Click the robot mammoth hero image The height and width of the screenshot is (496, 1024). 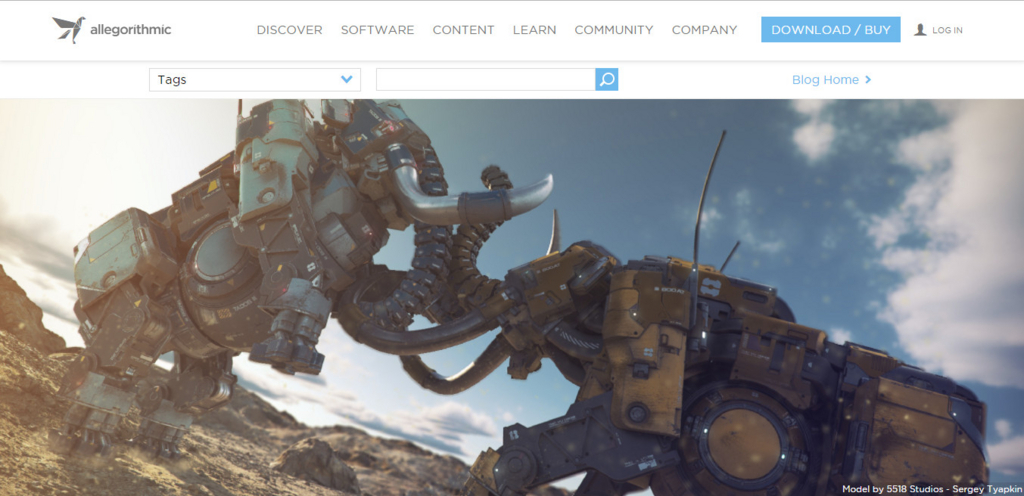(x=512, y=298)
